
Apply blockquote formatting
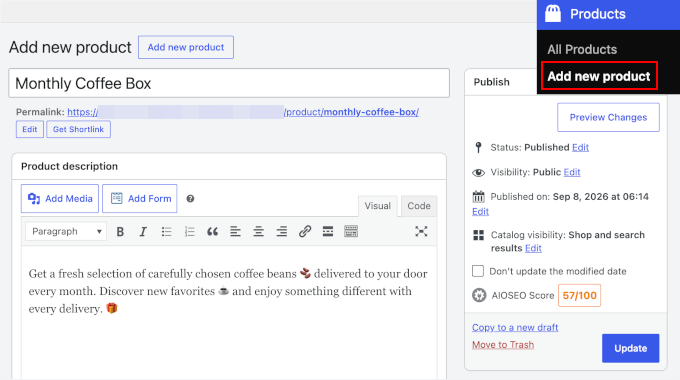tap(212, 232)
